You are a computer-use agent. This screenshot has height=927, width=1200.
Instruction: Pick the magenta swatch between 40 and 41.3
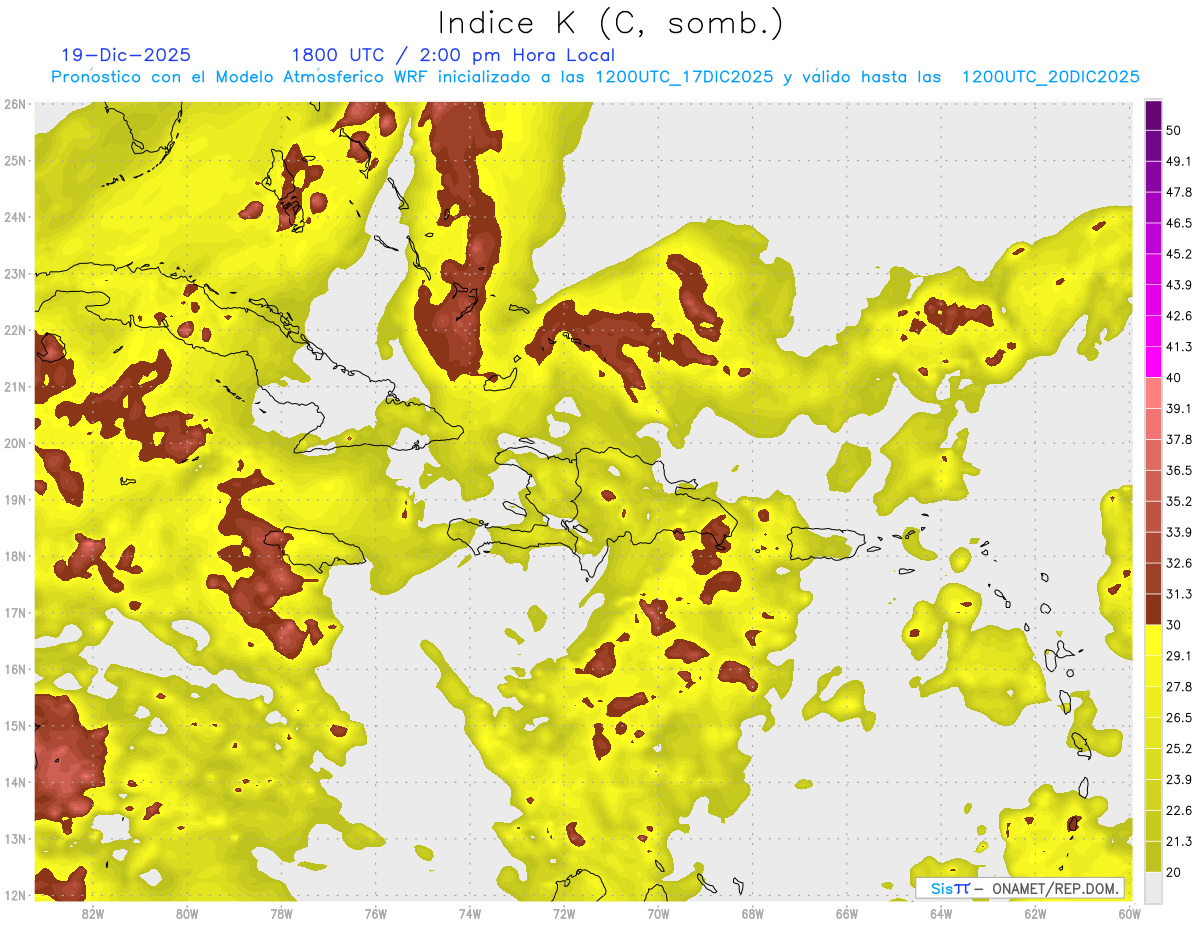1153,362
